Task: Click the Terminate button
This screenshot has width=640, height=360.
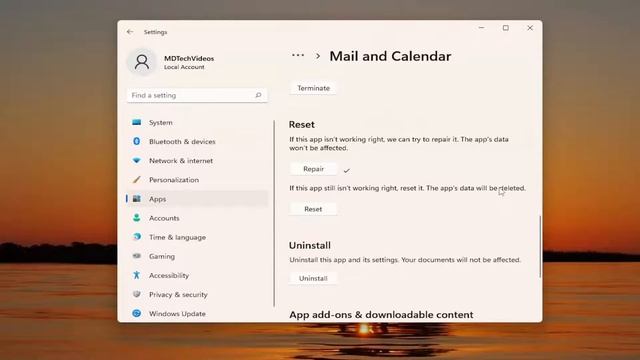Action: (313, 88)
